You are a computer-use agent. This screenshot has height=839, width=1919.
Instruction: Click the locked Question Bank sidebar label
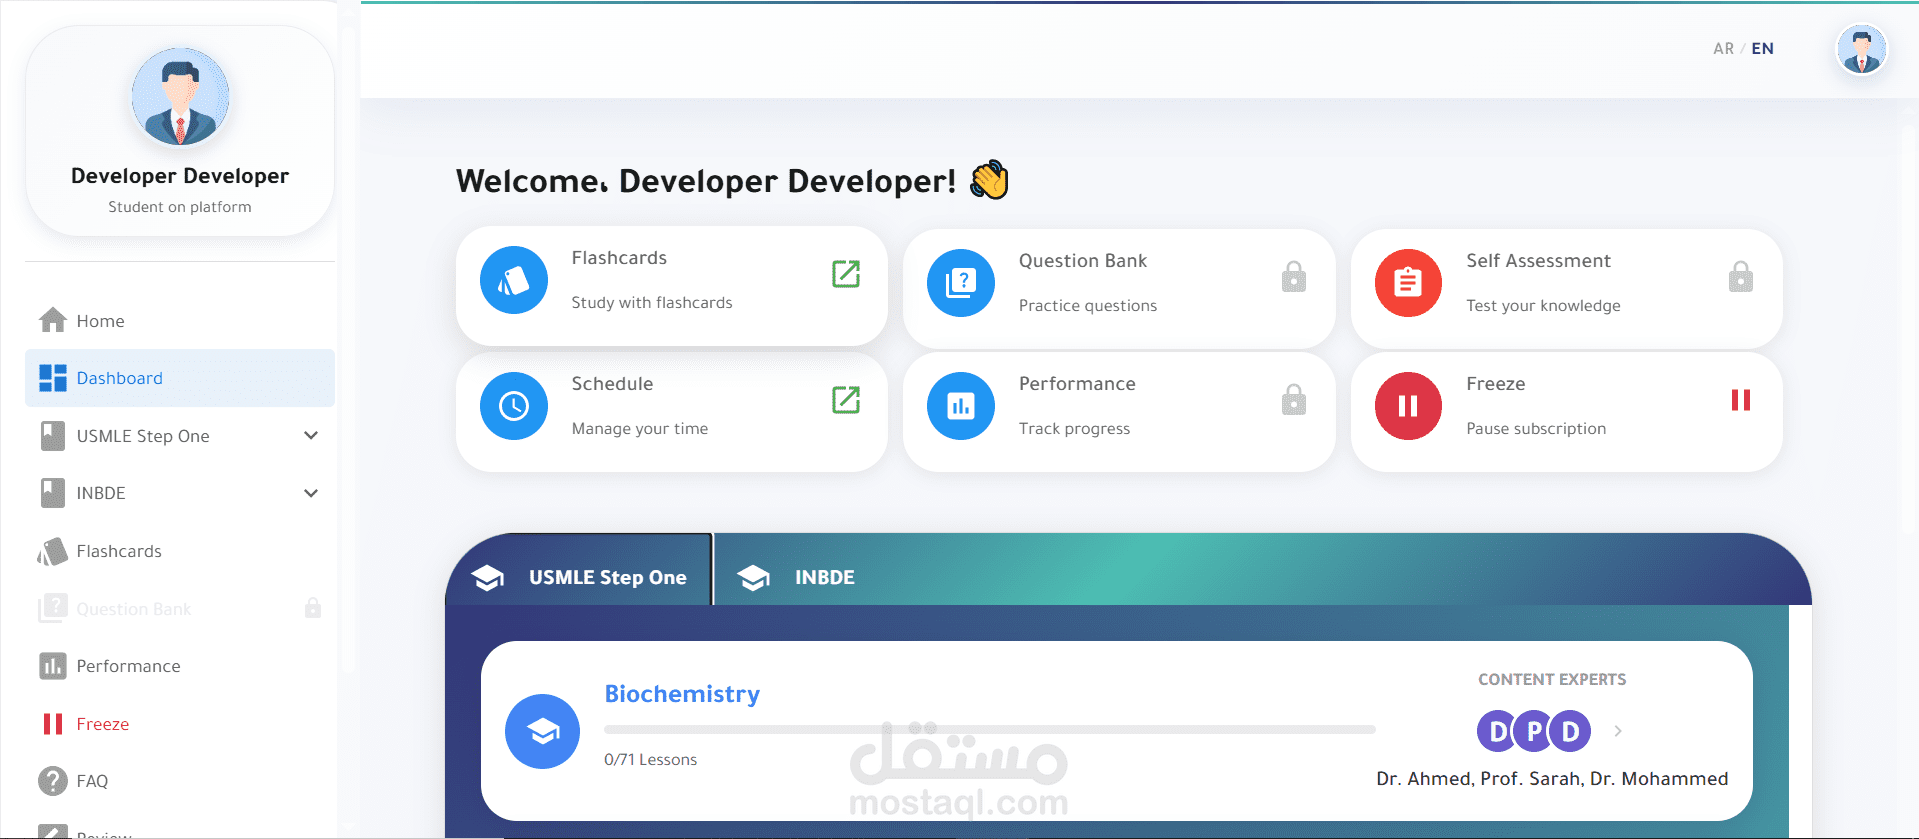click(134, 609)
